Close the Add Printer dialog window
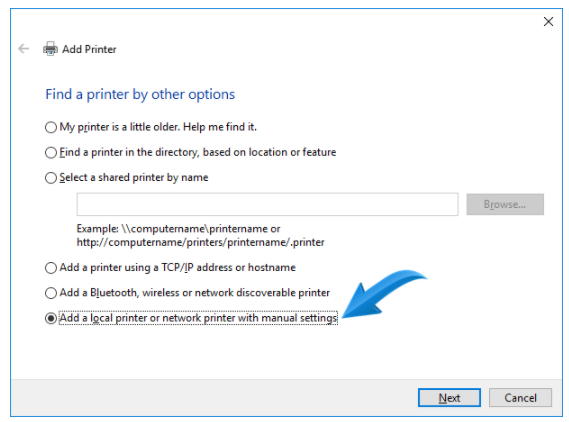This screenshot has width=569, height=422. (x=548, y=22)
